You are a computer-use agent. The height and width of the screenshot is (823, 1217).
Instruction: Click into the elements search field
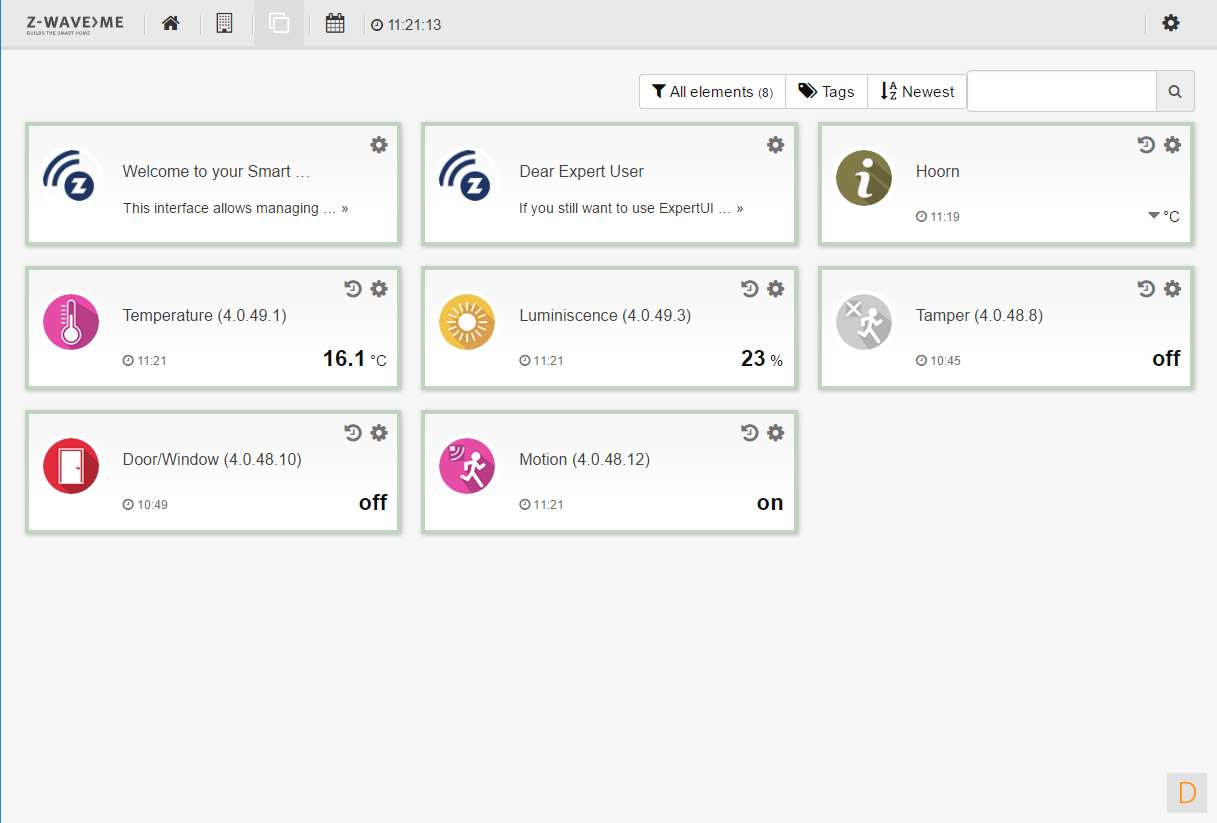pos(1061,91)
